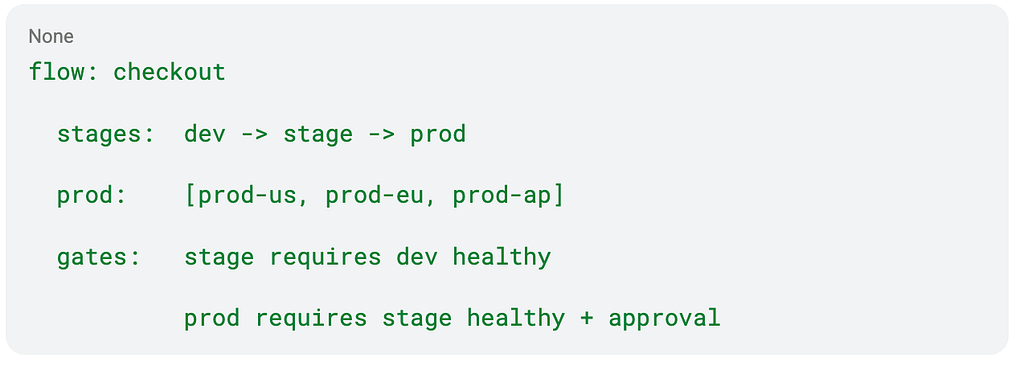
Task: Click the 'stages:' key label
Action: click(106, 134)
